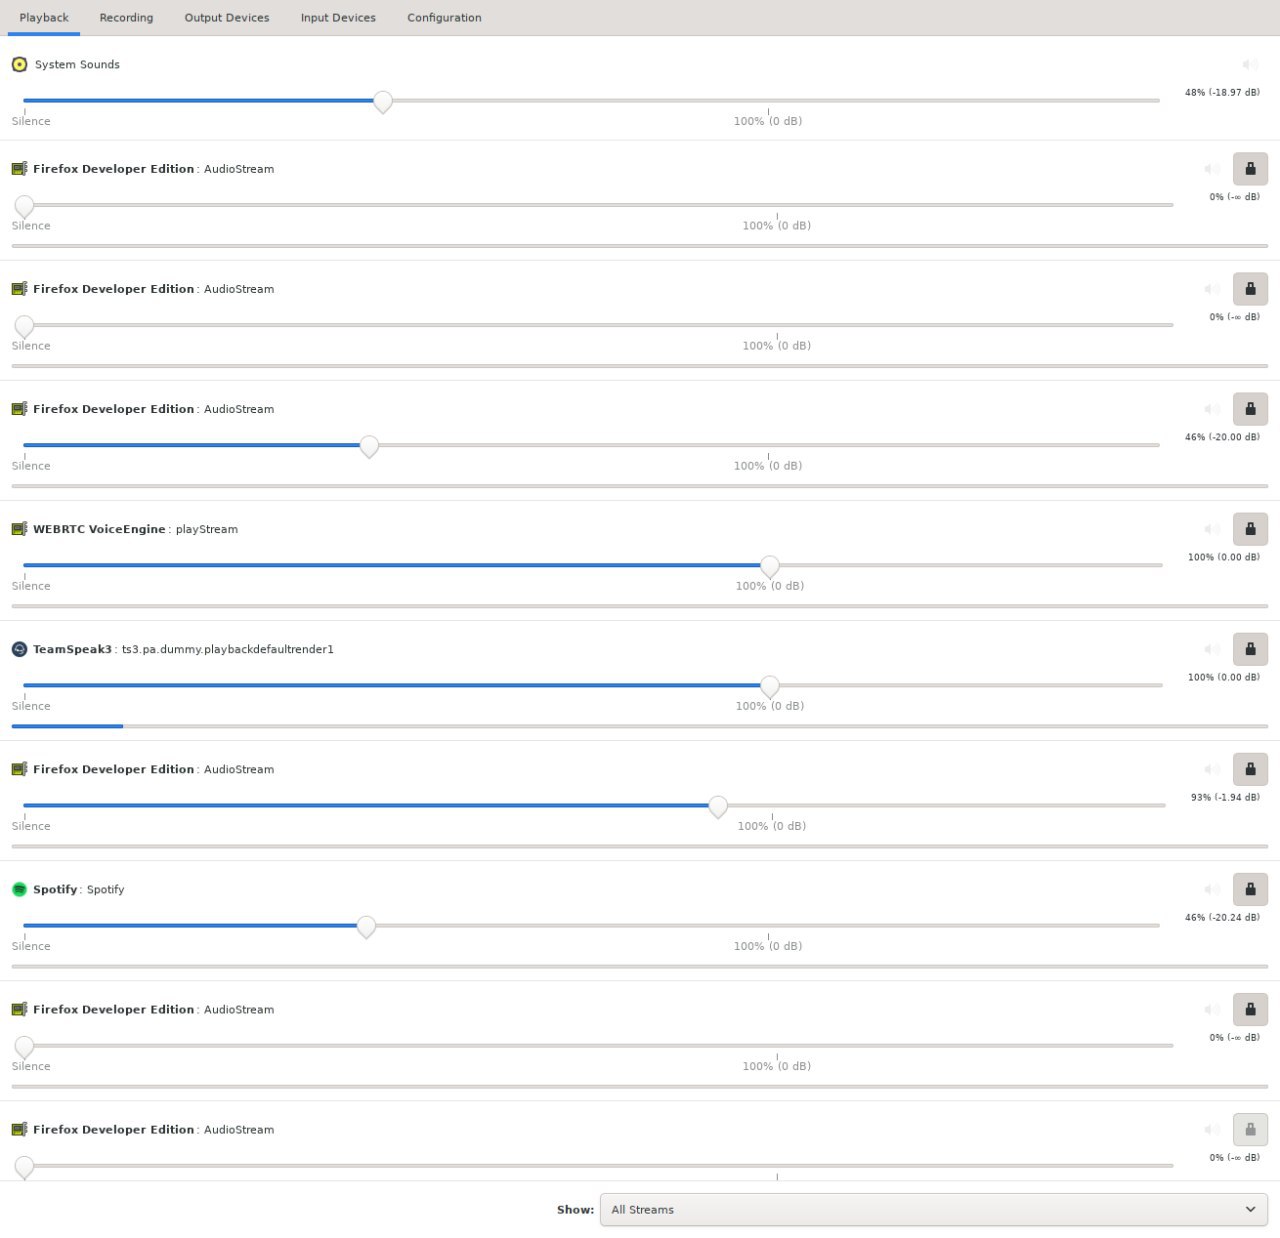
Task: Click the yellow System Sounds icon
Action: [x=19, y=64]
